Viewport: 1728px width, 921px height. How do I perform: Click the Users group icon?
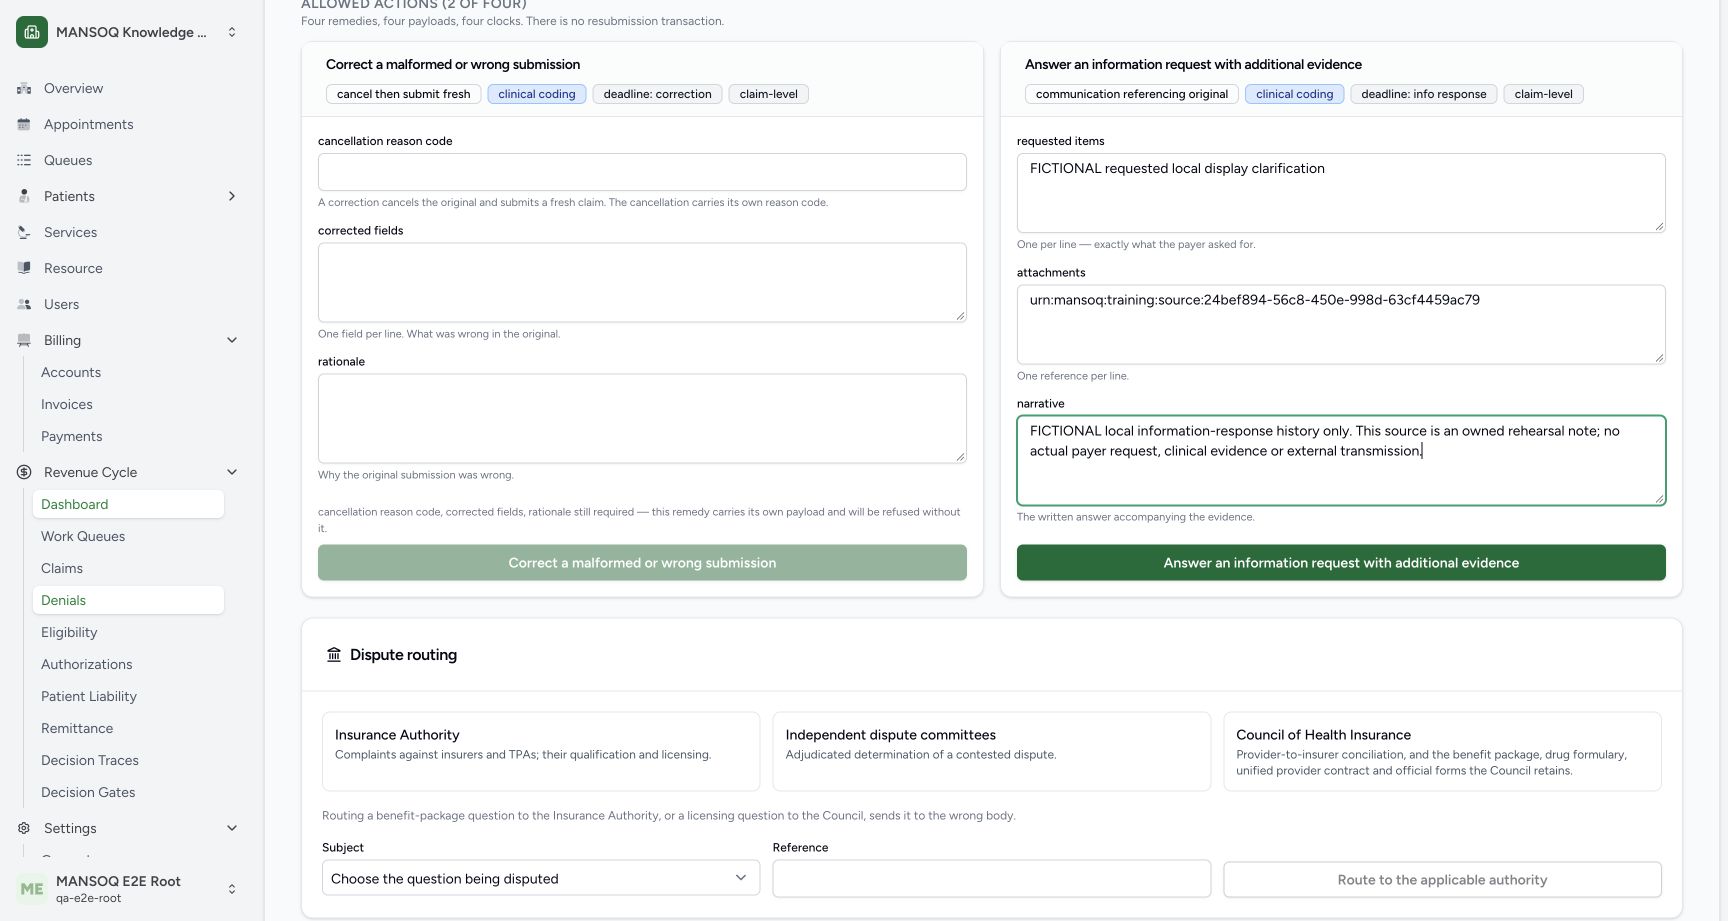point(24,304)
